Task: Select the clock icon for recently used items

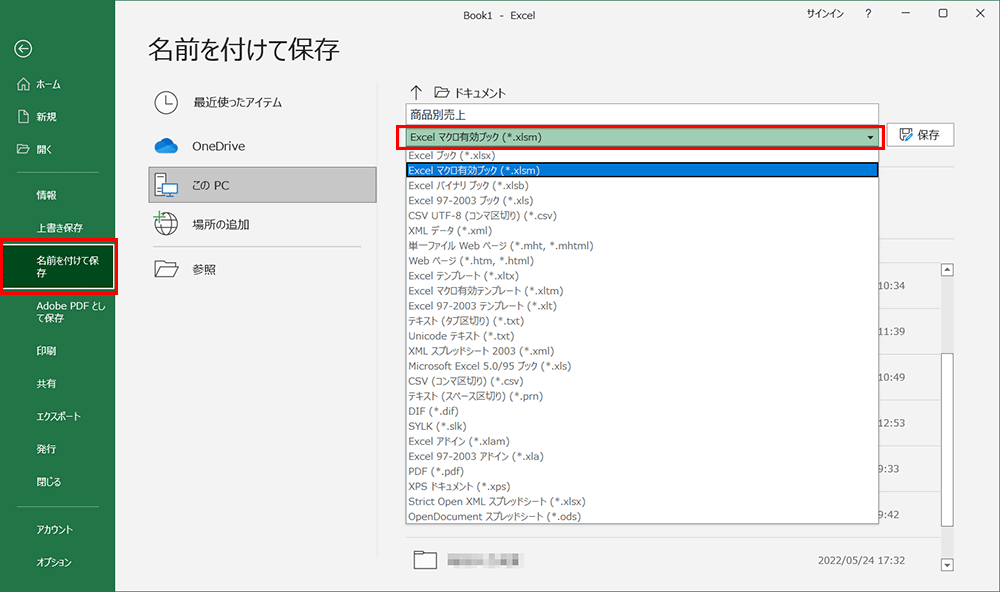Action: tap(166, 102)
